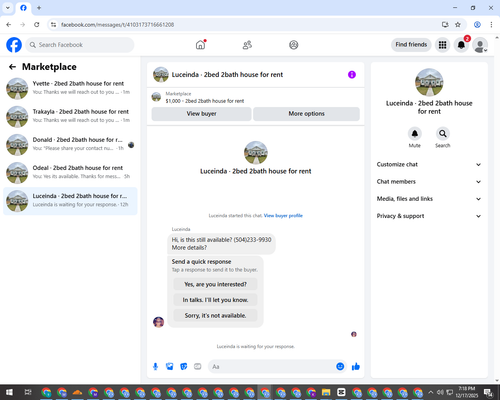
Task: Click the View buyer button
Action: 201,114
